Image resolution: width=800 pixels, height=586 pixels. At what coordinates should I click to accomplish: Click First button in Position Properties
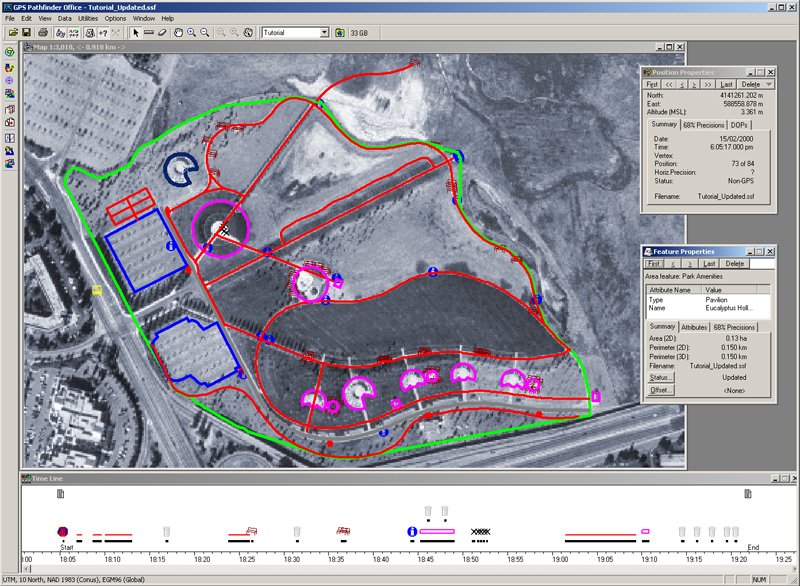pos(652,84)
